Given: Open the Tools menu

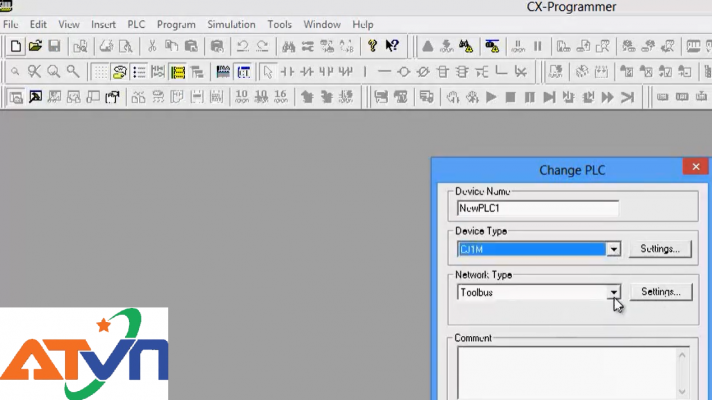Looking at the screenshot, I should tap(279, 25).
